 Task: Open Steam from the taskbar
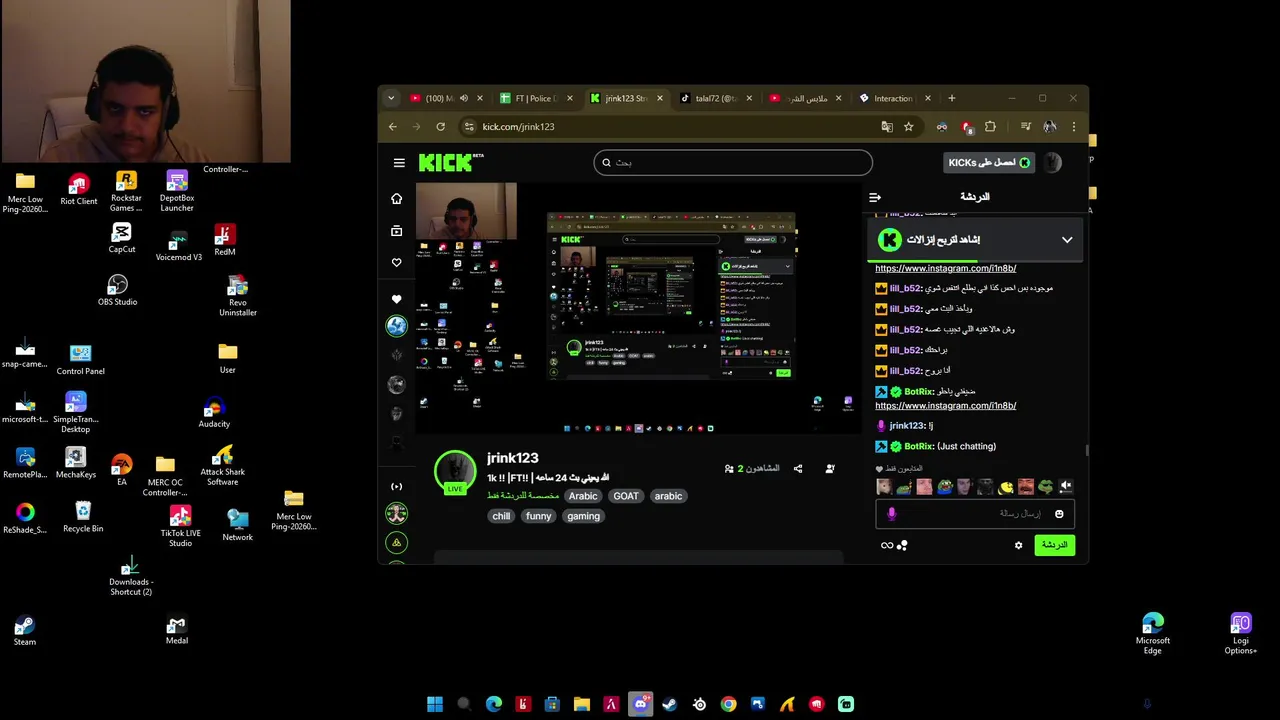(x=670, y=704)
